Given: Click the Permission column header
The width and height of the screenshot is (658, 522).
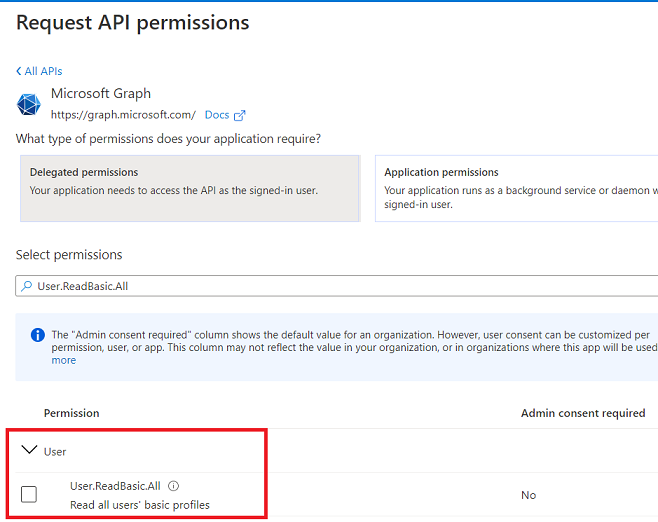Looking at the screenshot, I should 72,413.
